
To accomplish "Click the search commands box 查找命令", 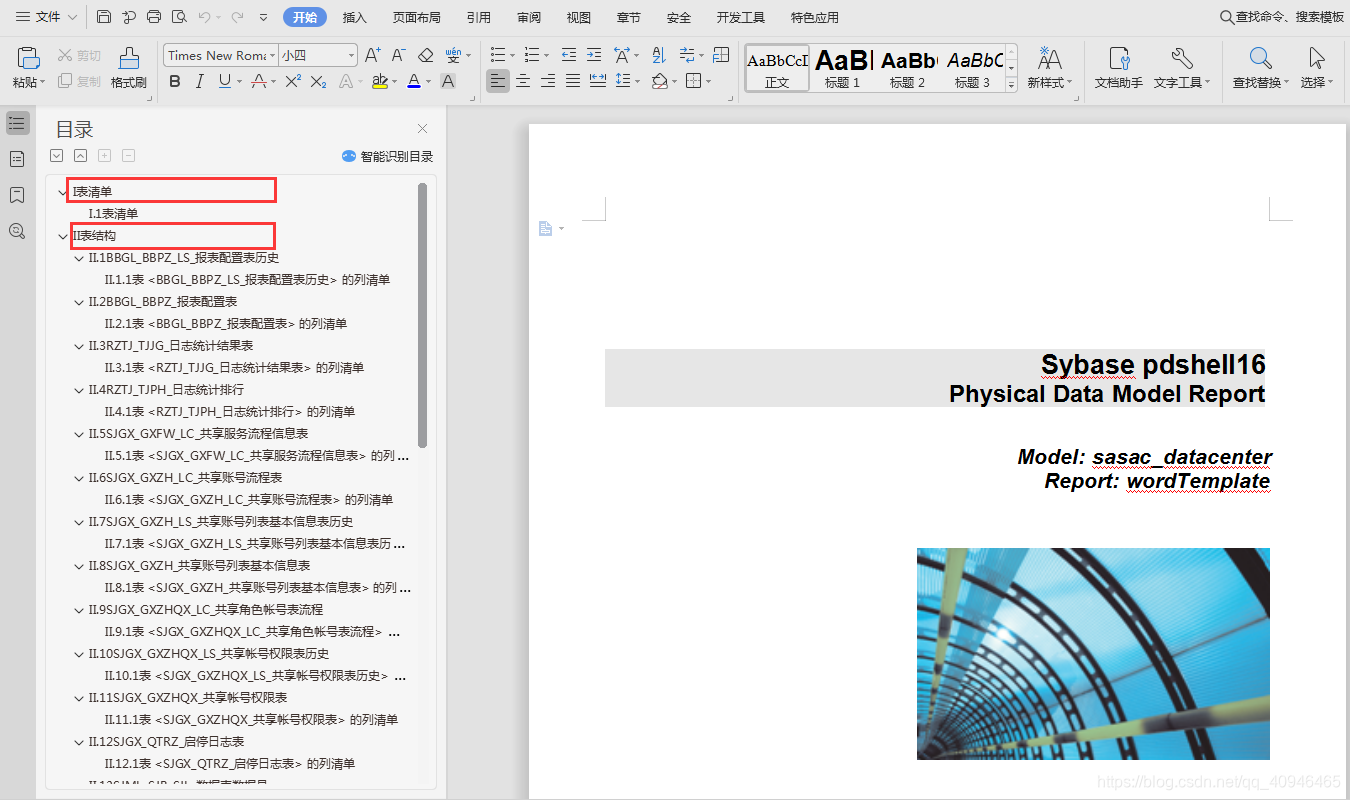I will (x=1282, y=17).
